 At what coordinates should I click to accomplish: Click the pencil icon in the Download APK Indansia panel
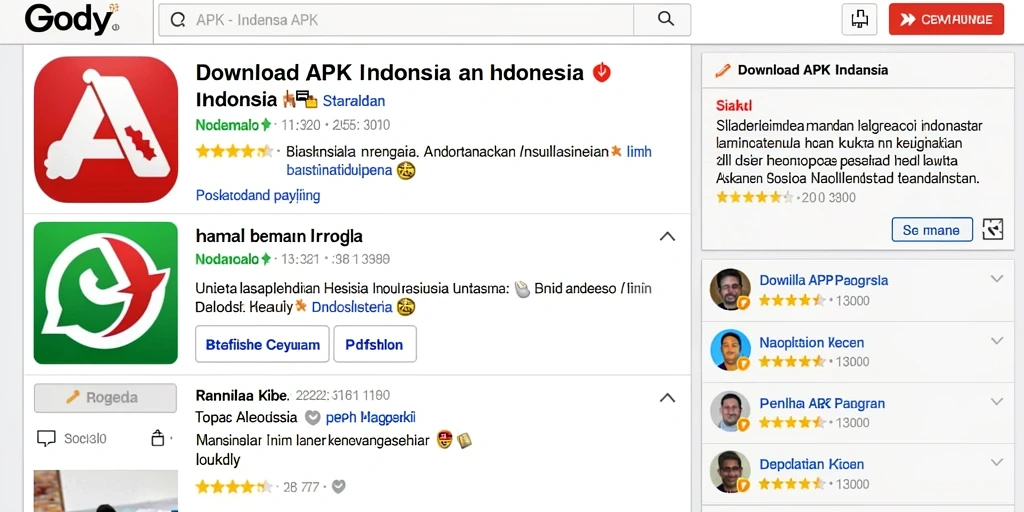point(722,70)
